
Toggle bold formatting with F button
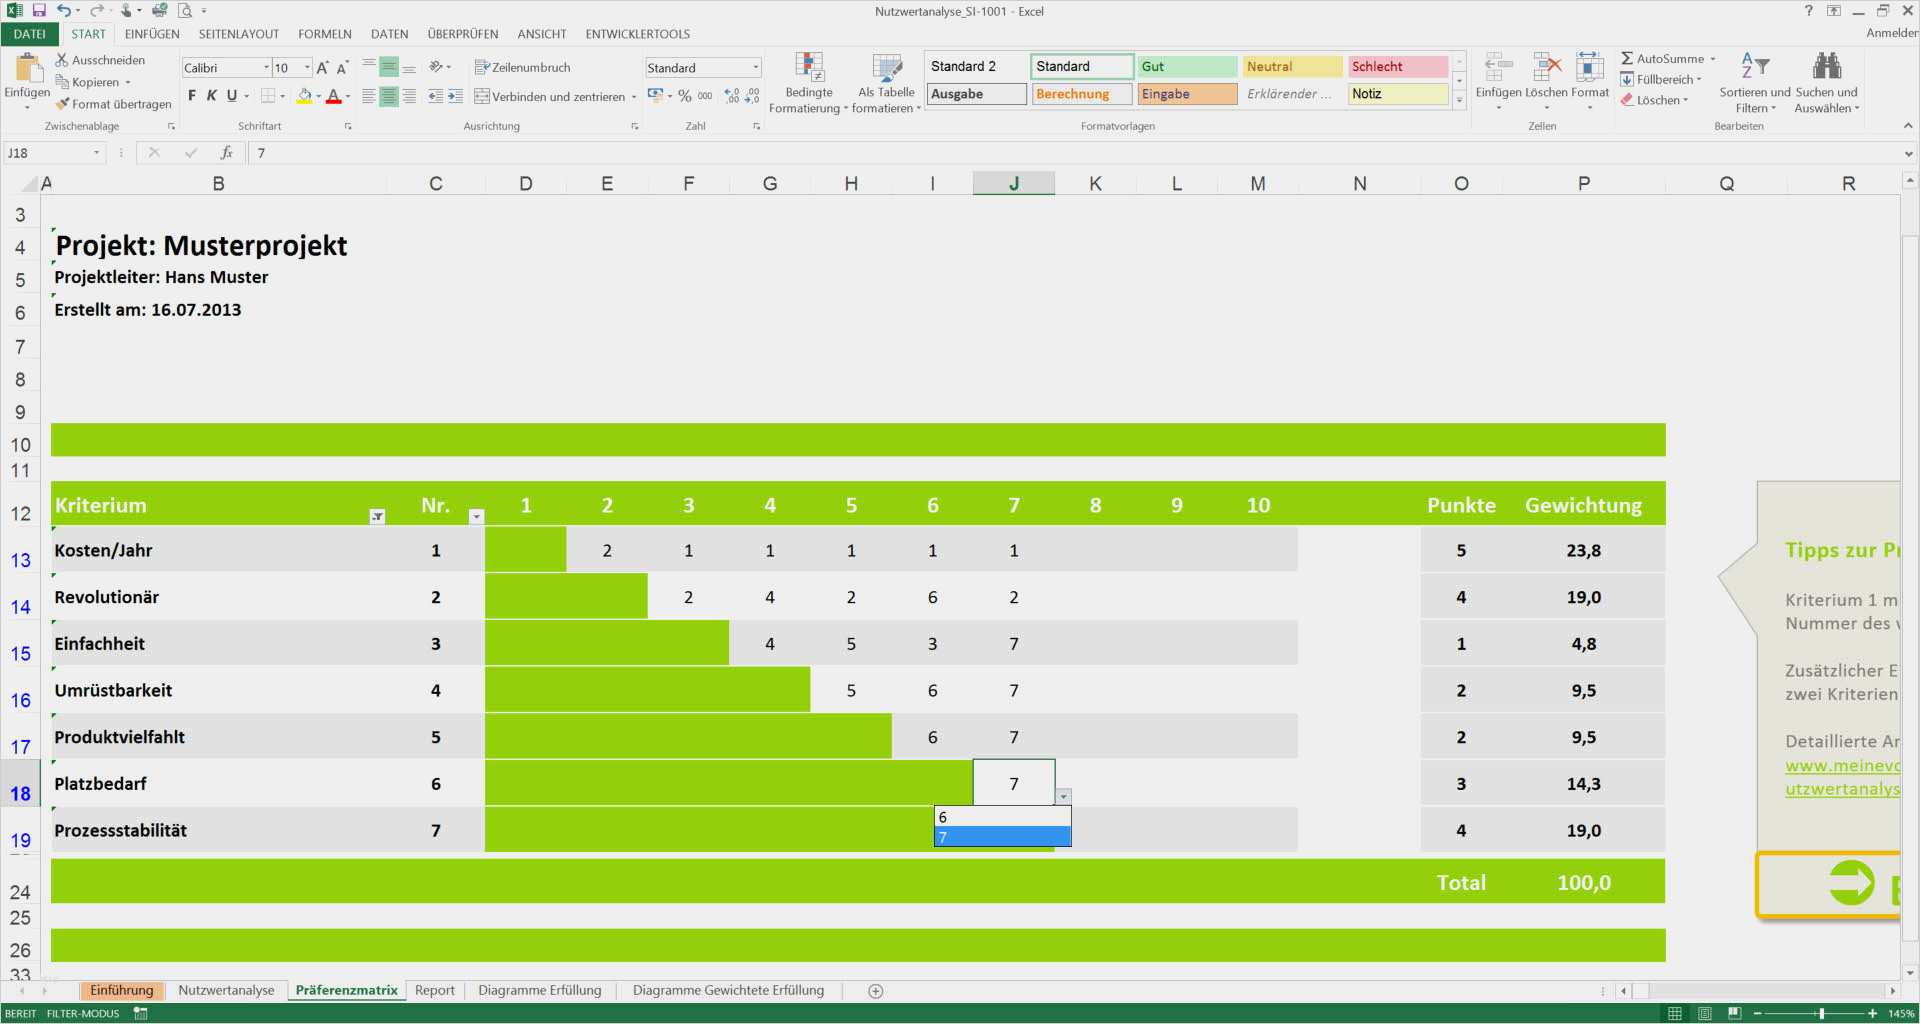click(192, 96)
